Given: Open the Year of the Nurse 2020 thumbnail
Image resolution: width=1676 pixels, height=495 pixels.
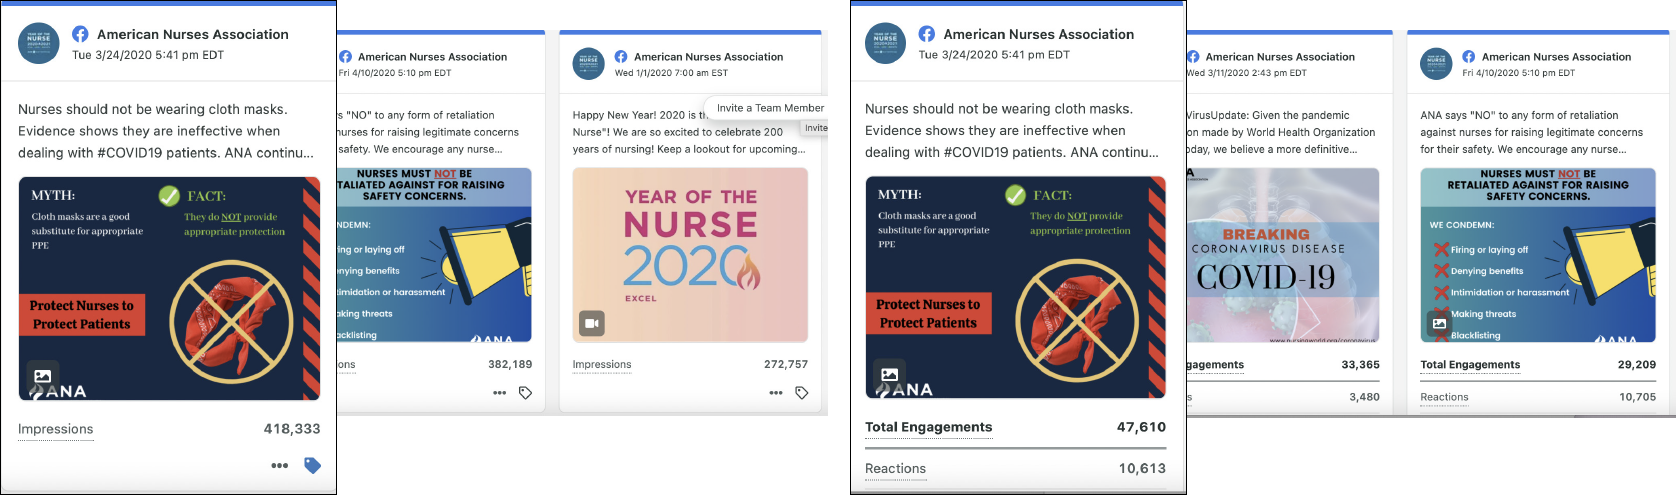Looking at the screenshot, I should click(x=690, y=255).
